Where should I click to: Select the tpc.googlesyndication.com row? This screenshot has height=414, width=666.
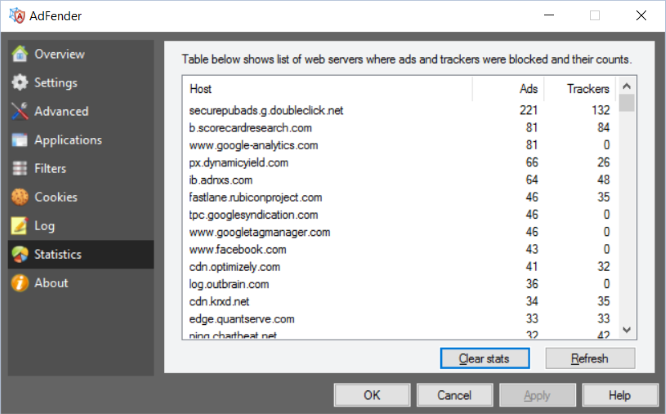399,215
